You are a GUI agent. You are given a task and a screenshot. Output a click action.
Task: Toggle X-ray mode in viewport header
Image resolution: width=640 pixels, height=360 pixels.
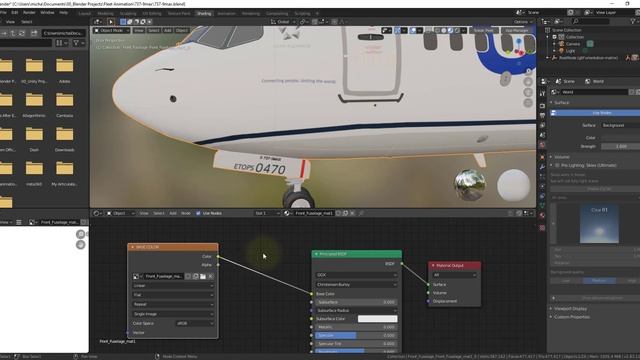(429, 30)
